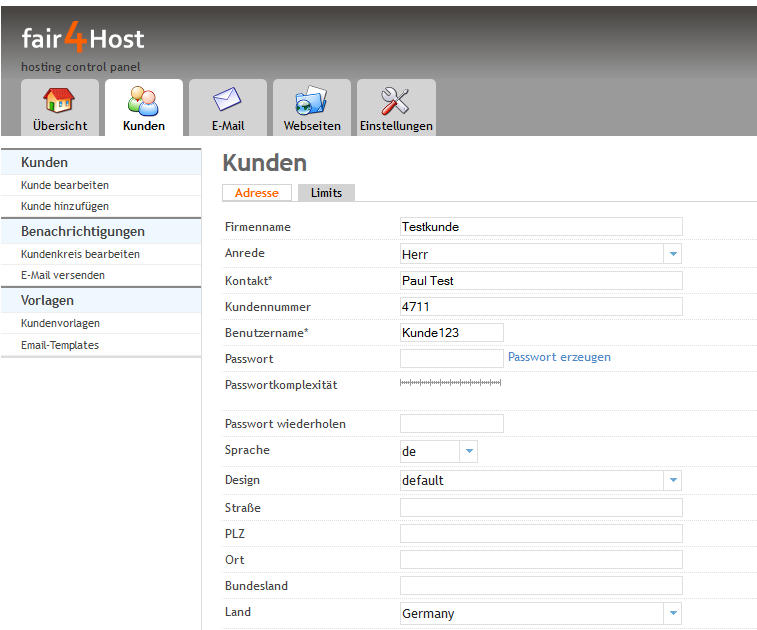The height and width of the screenshot is (630, 757).
Task: Focus the Benutzername text field
Action: tap(451, 332)
